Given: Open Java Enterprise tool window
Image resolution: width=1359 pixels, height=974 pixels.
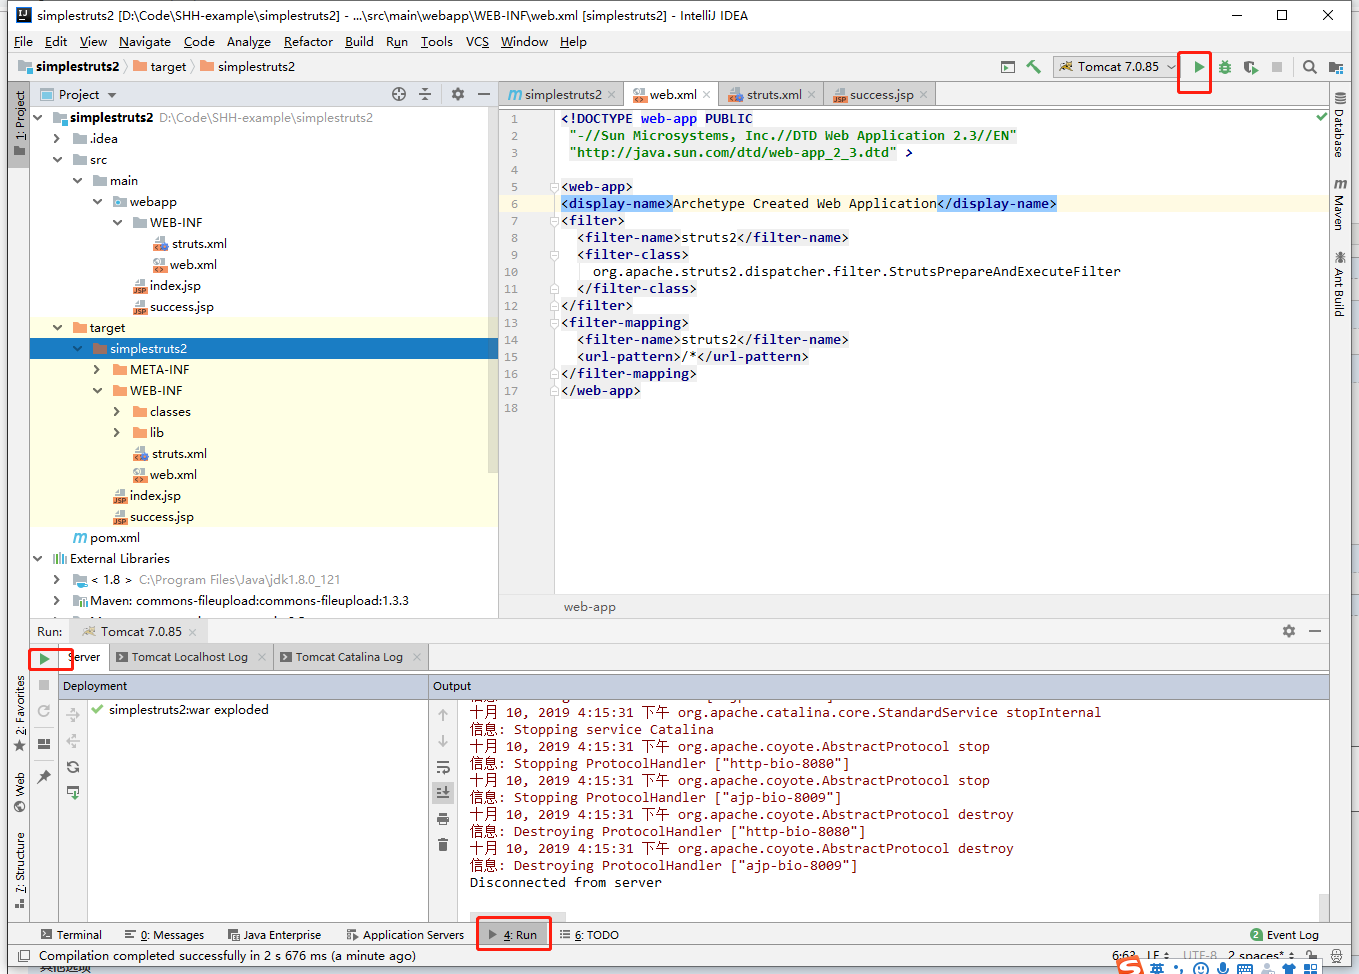Looking at the screenshot, I should tap(274, 935).
